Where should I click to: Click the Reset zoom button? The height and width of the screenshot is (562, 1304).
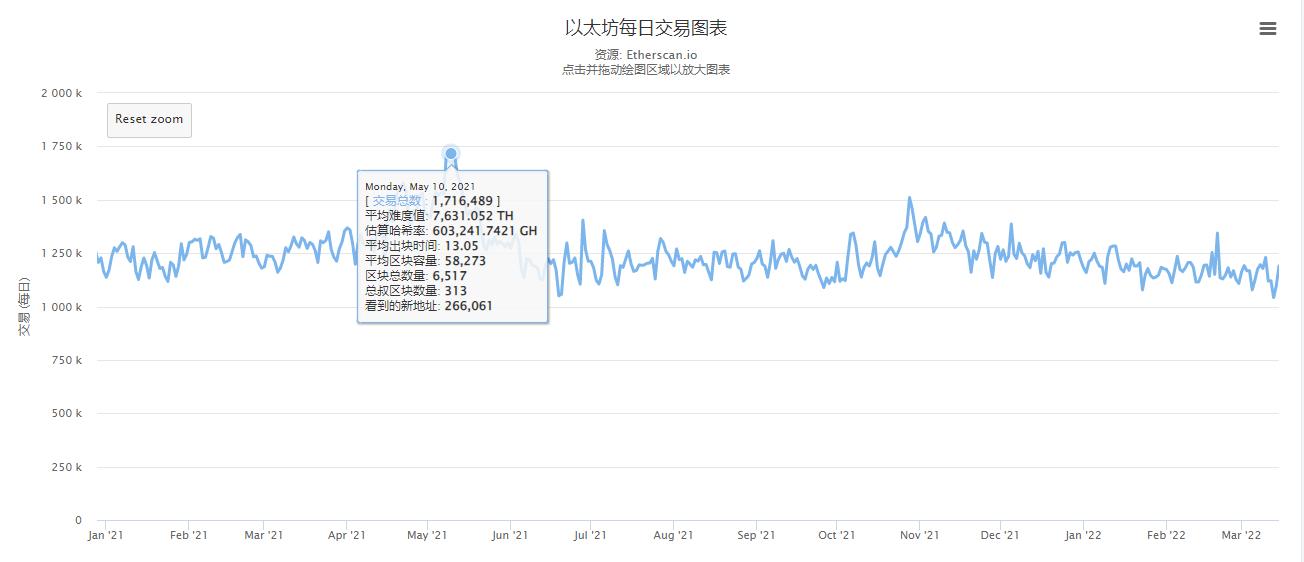tap(149, 120)
